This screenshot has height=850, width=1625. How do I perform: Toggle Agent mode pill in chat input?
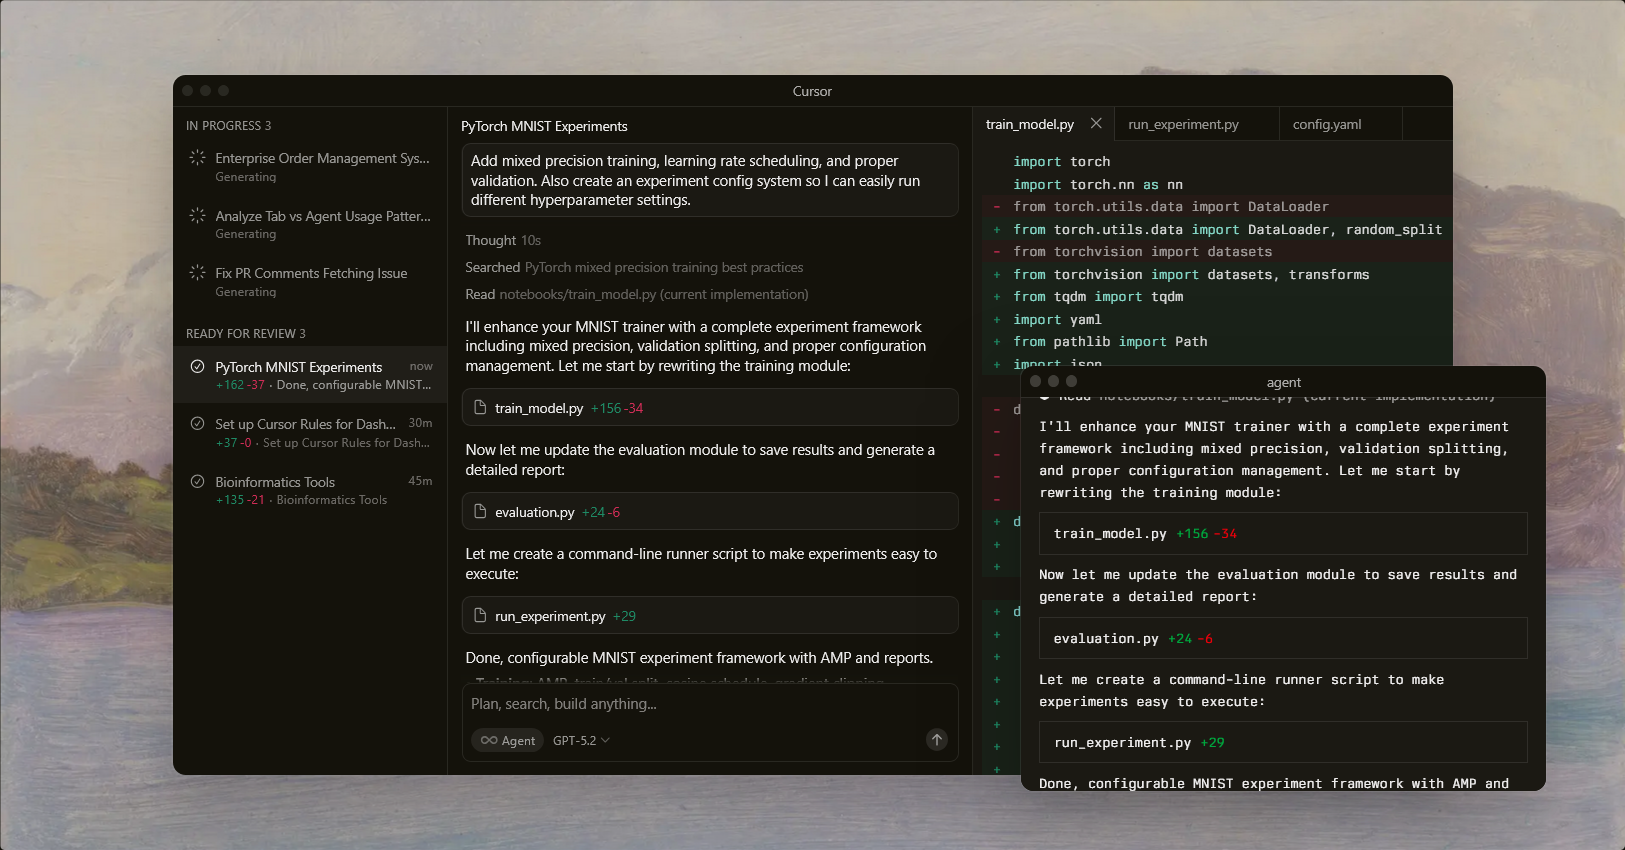point(507,740)
